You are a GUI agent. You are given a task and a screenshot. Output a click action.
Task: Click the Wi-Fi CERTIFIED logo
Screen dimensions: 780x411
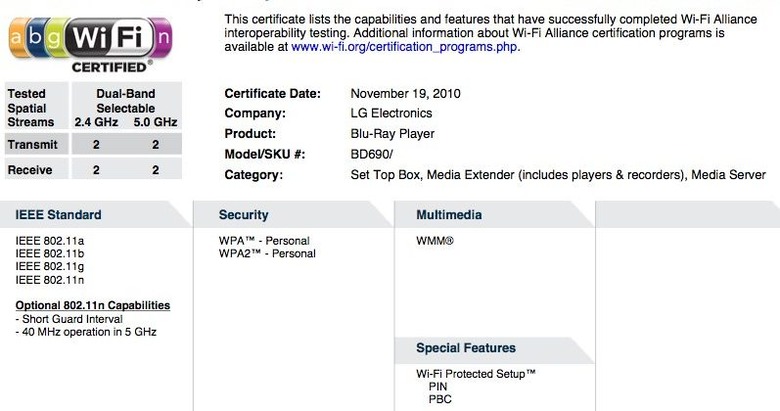pyautogui.click(x=91, y=45)
